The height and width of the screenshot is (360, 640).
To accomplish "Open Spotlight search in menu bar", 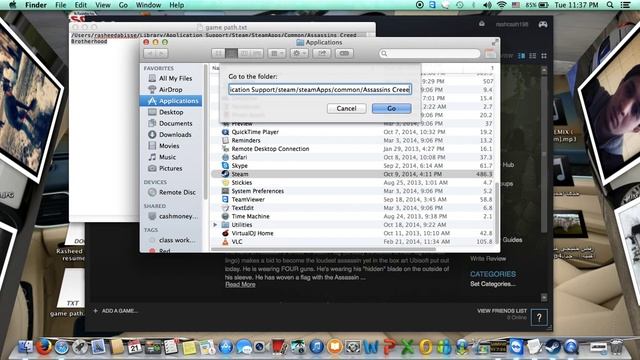I will point(610,5).
